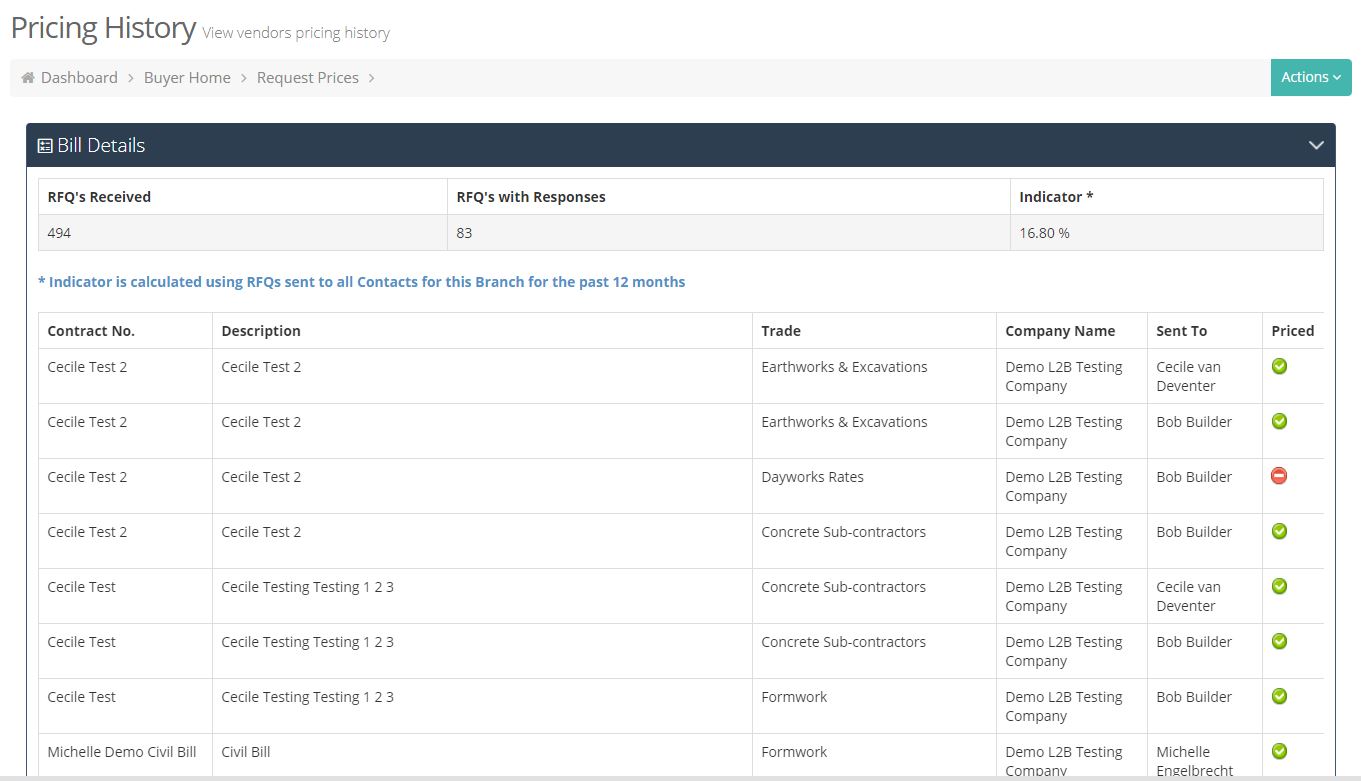The image size is (1361, 781).
Task: Click the Bill Details list icon
Action: pos(45,146)
